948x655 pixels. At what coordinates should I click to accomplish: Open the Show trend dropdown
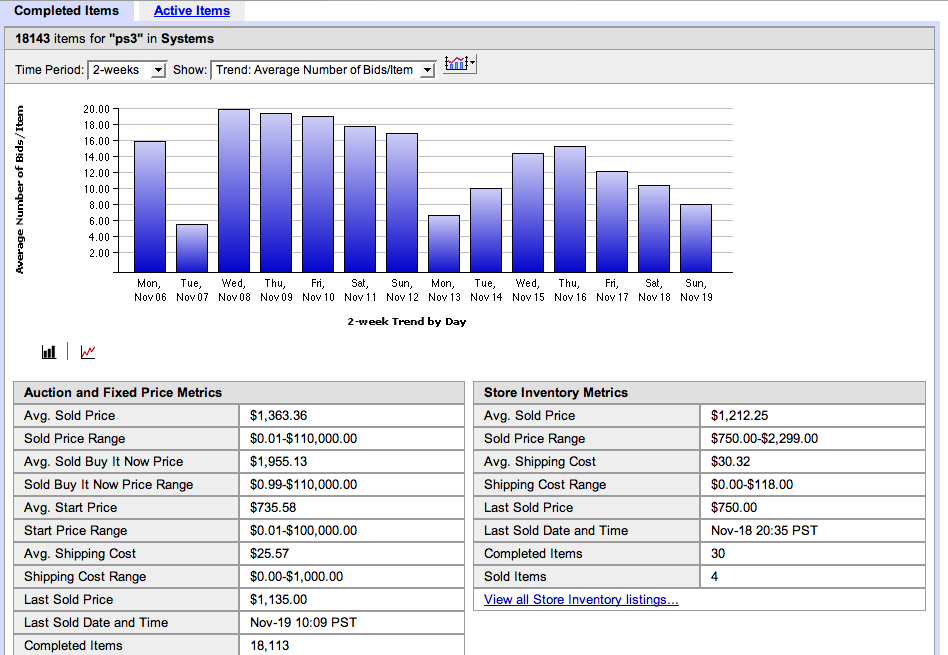(323, 70)
